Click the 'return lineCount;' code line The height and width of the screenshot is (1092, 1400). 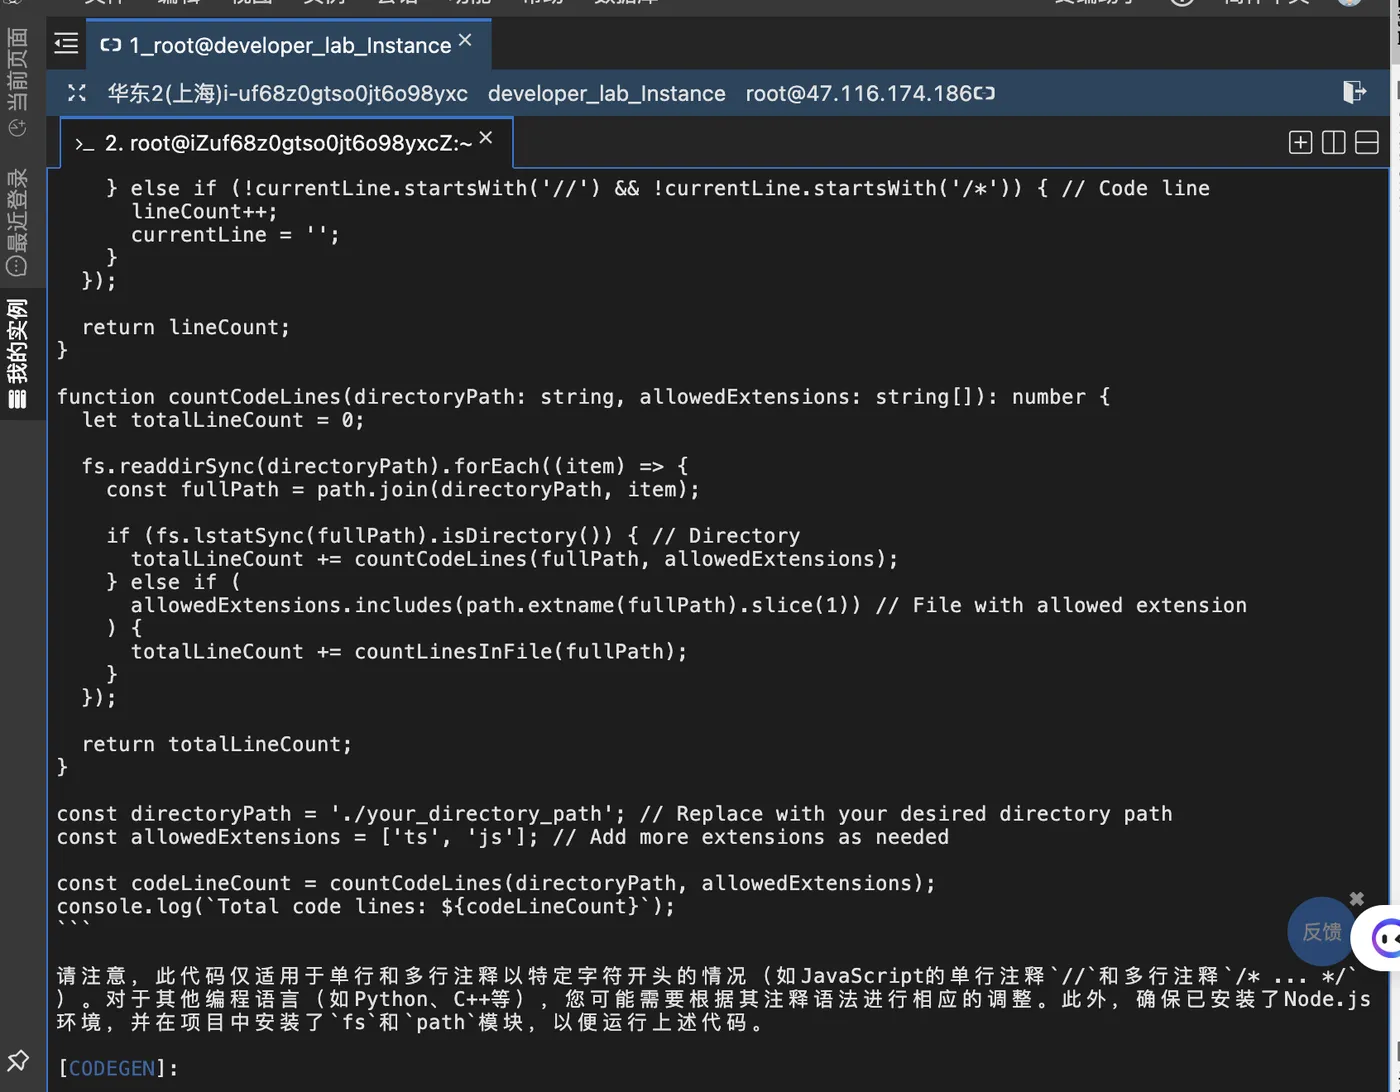[186, 327]
